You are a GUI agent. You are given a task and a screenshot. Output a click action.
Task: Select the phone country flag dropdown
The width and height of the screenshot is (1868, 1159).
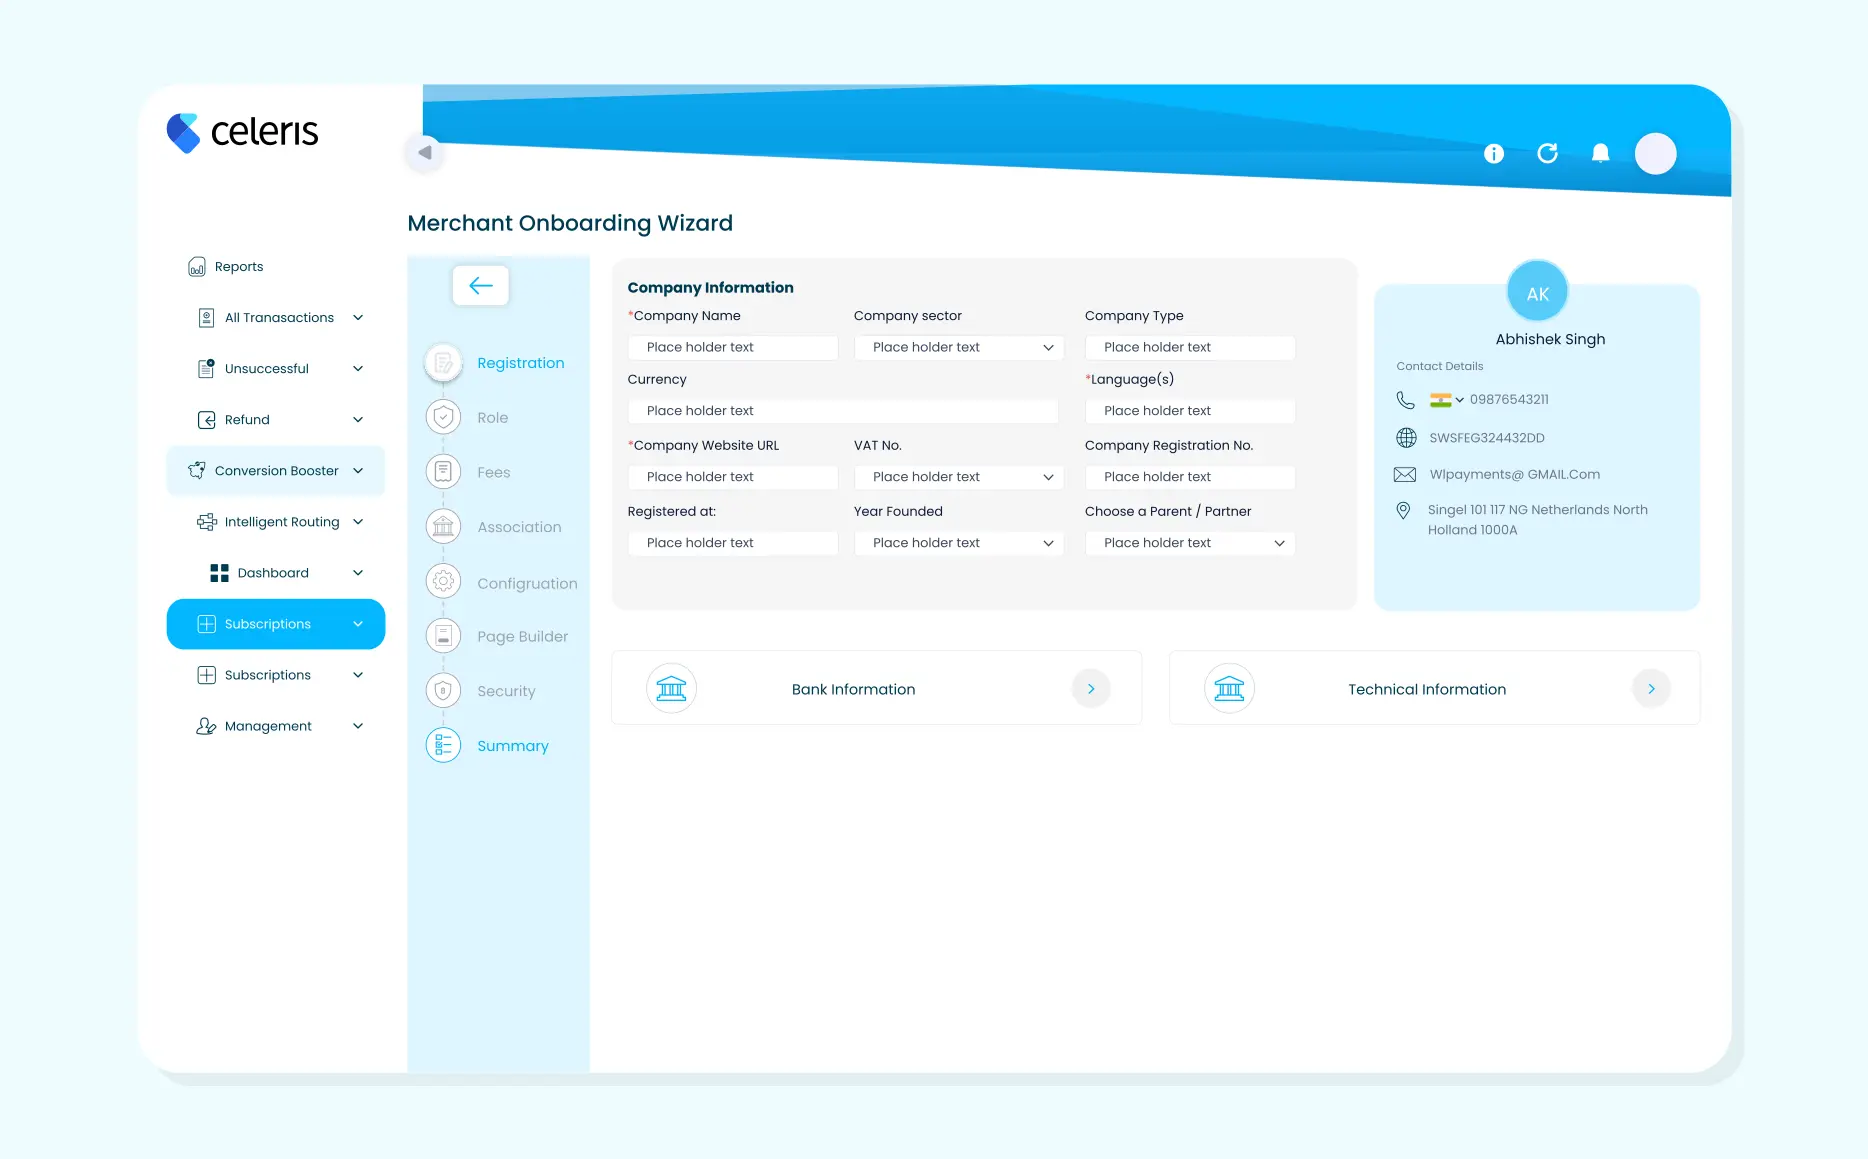1446,400
